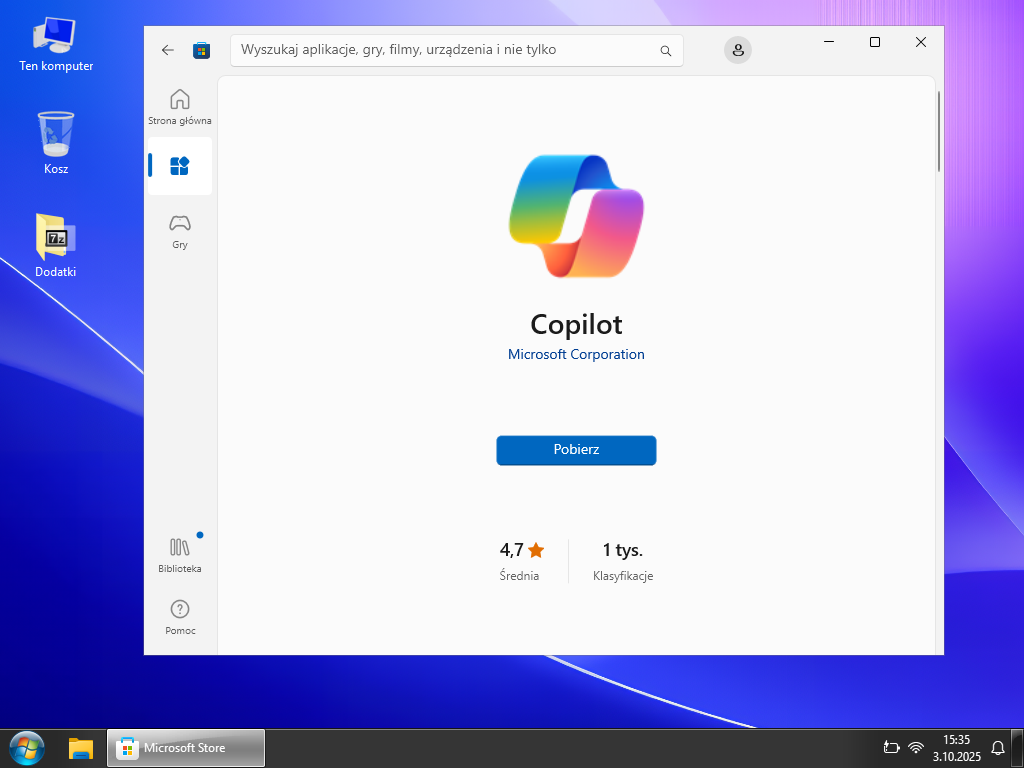Open Biblioteka library
This screenshot has height=768, width=1024.
click(x=180, y=554)
